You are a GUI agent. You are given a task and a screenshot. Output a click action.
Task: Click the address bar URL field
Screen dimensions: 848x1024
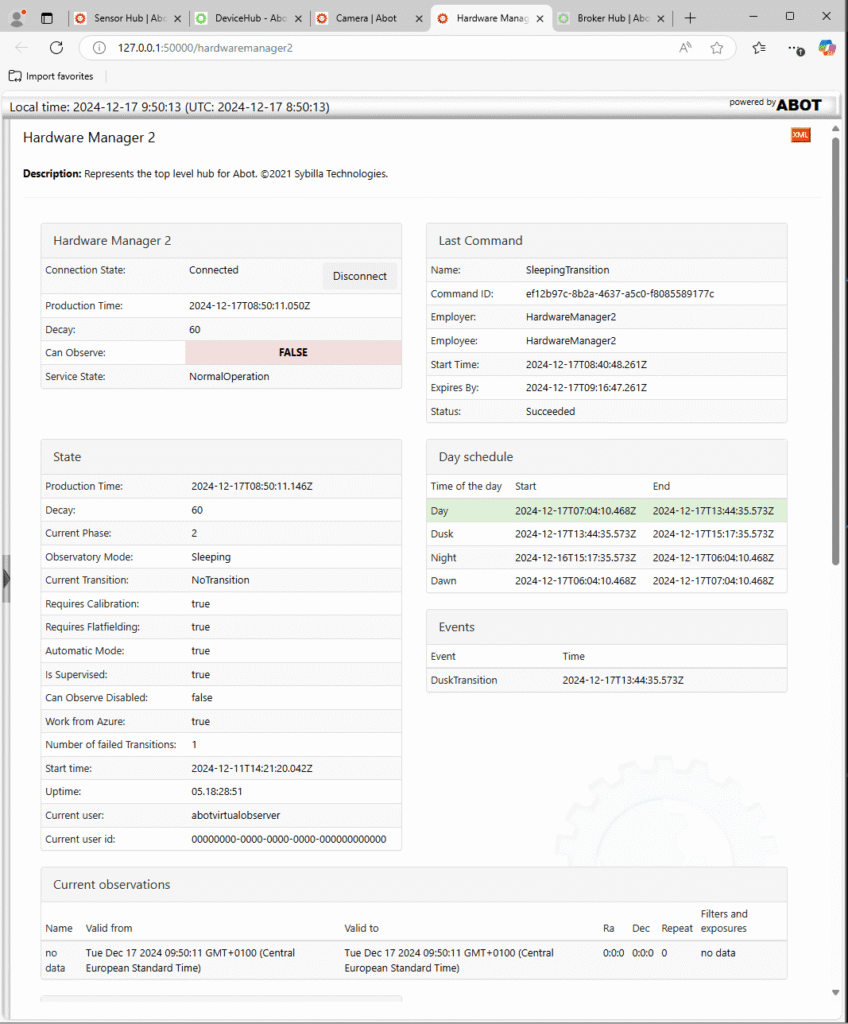[392, 48]
